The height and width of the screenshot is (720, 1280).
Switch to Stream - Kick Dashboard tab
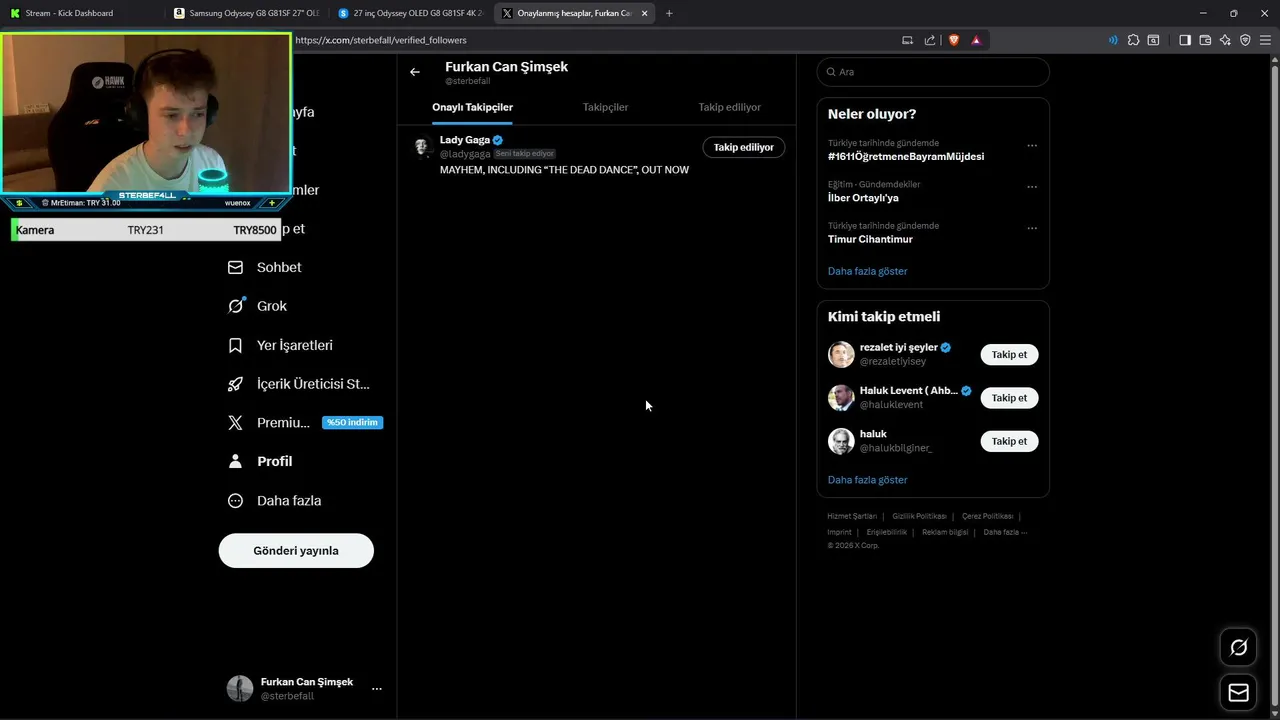[80, 13]
